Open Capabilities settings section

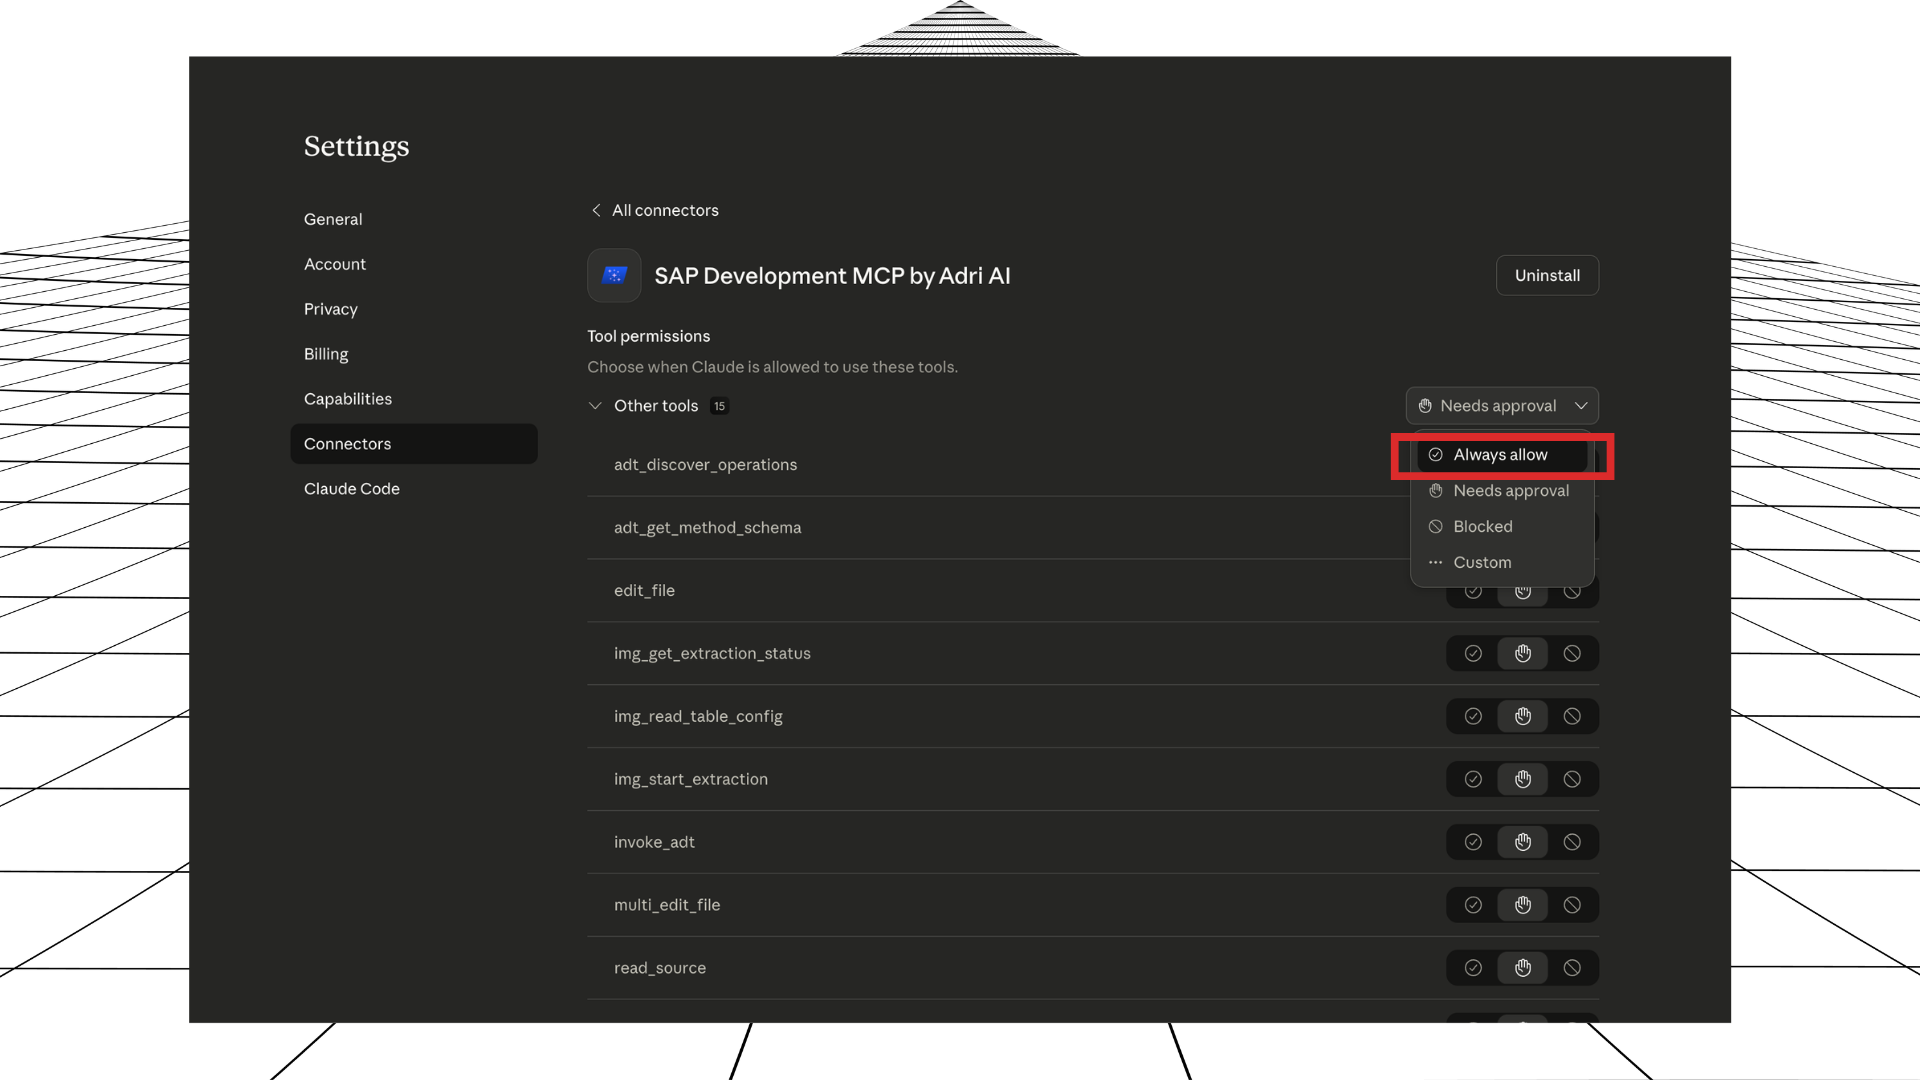(x=348, y=399)
